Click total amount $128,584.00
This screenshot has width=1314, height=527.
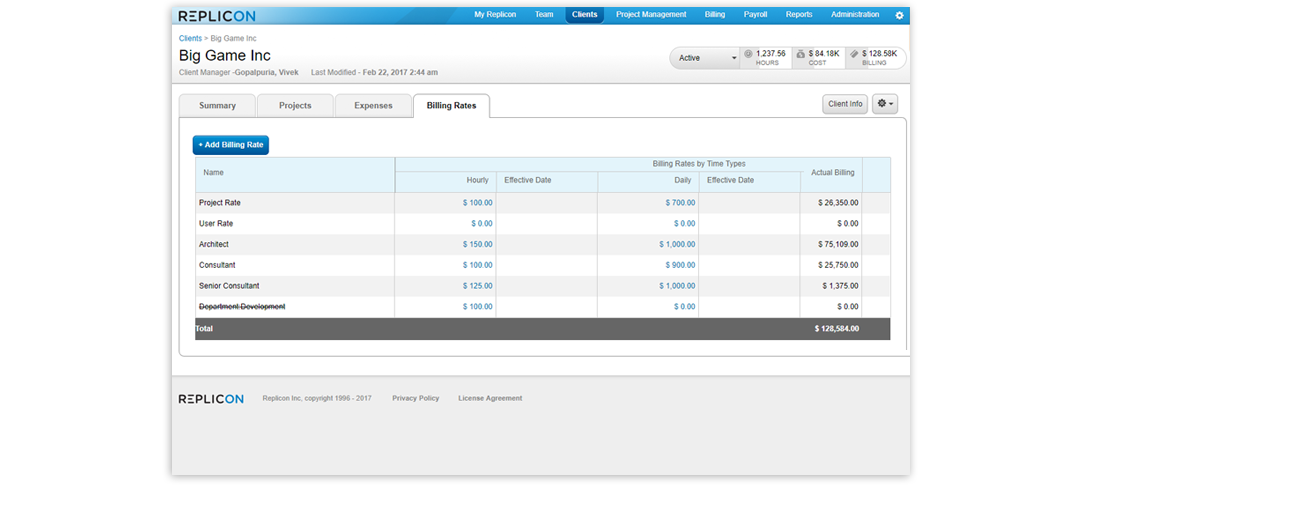click(836, 329)
